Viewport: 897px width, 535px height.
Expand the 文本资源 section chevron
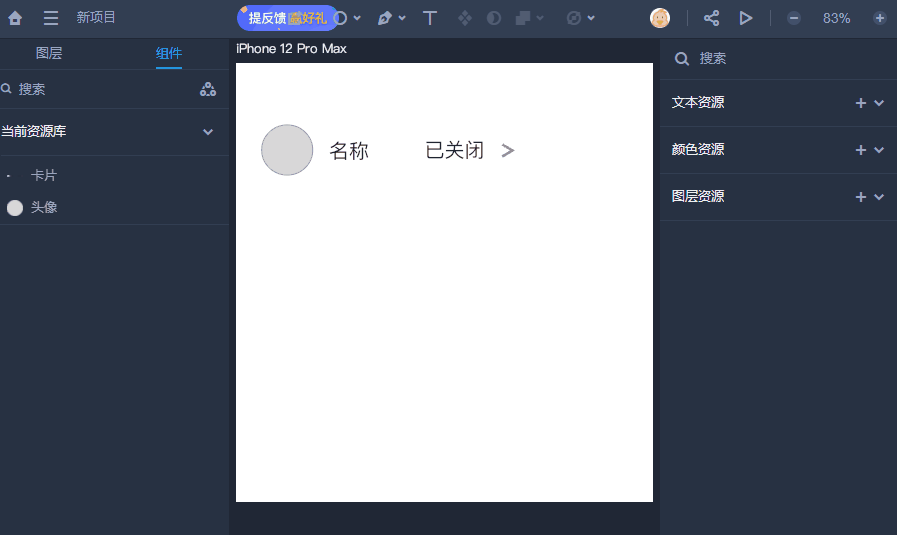pos(879,103)
